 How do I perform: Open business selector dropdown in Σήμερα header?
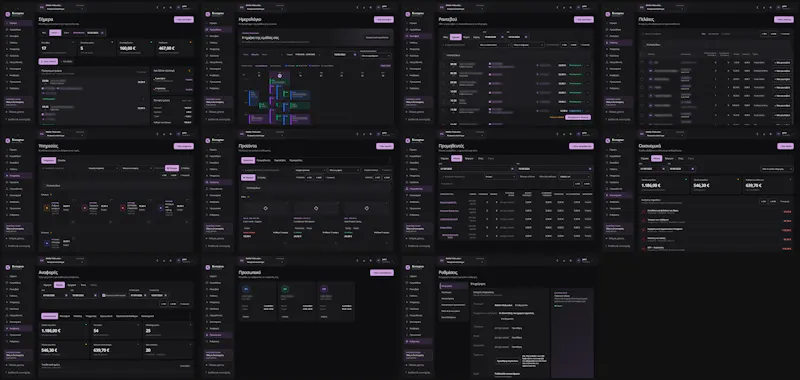click(65, 9)
